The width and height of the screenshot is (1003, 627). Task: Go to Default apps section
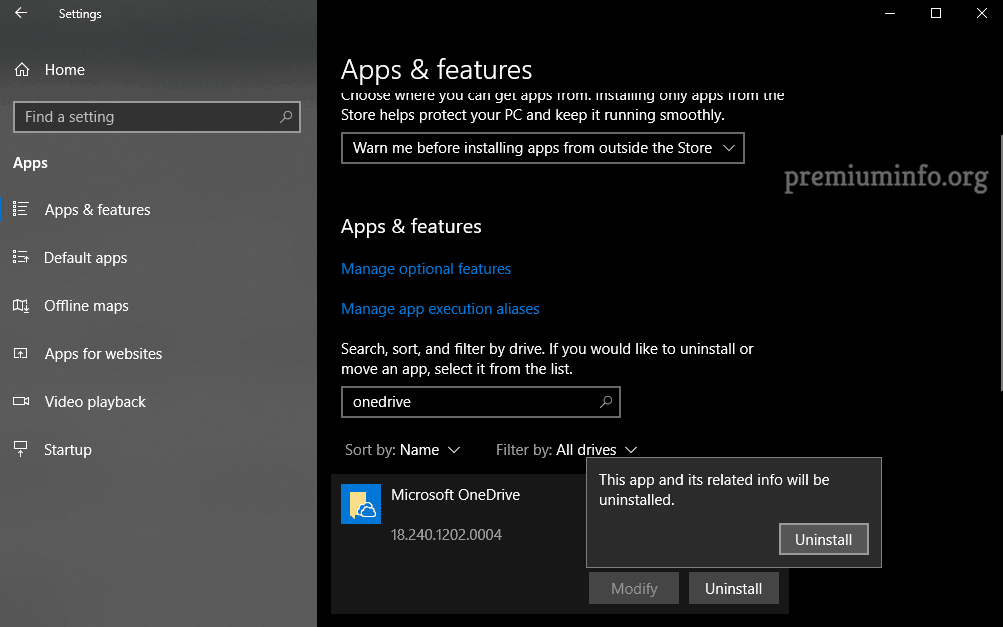(85, 258)
